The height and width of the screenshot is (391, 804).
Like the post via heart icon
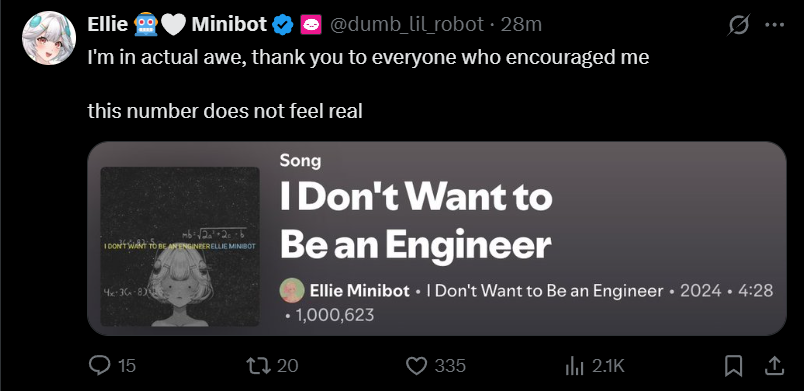click(x=416, y=365)
